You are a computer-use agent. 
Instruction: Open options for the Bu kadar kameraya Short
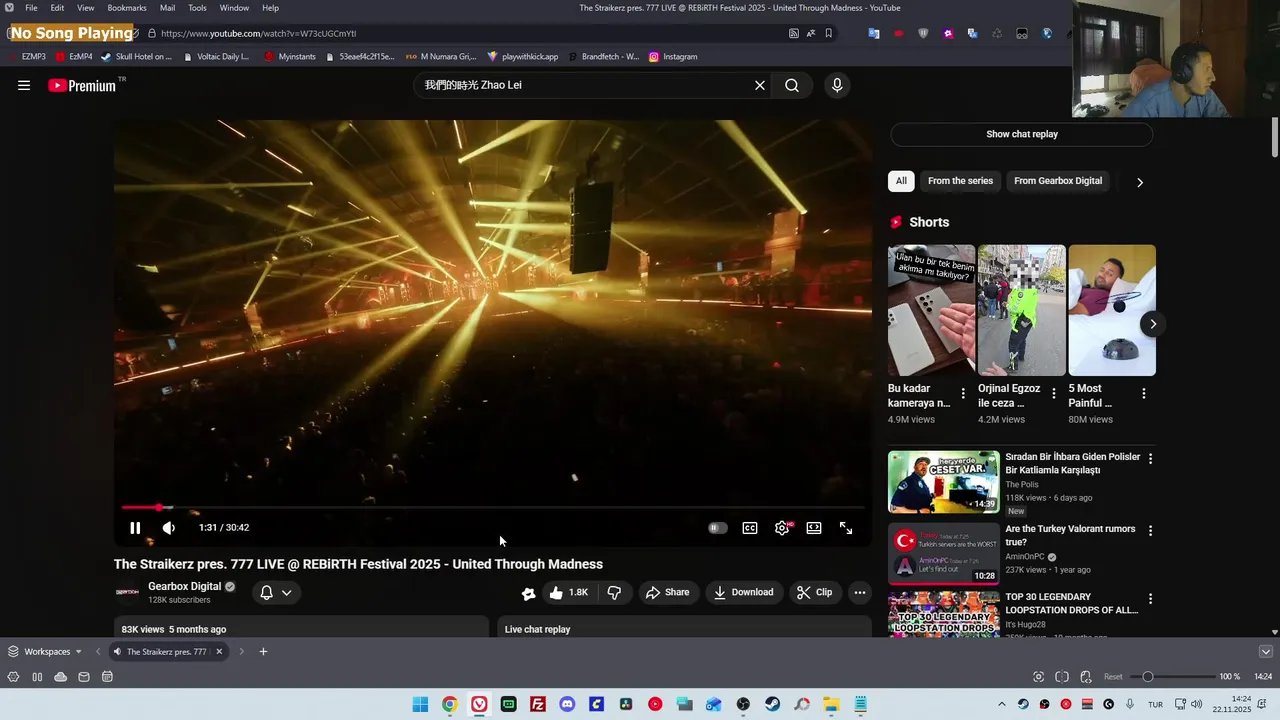click(963, 394)
